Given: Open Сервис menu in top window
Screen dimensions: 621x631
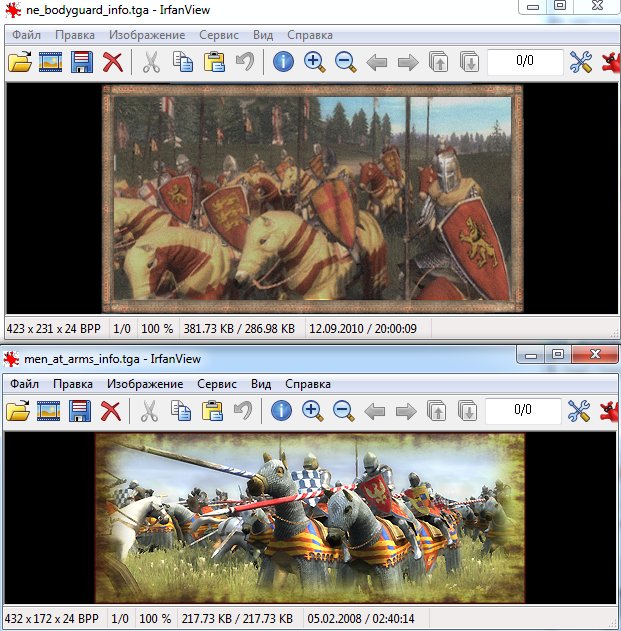Looking at the screenshot, I should tap(219, 35).
